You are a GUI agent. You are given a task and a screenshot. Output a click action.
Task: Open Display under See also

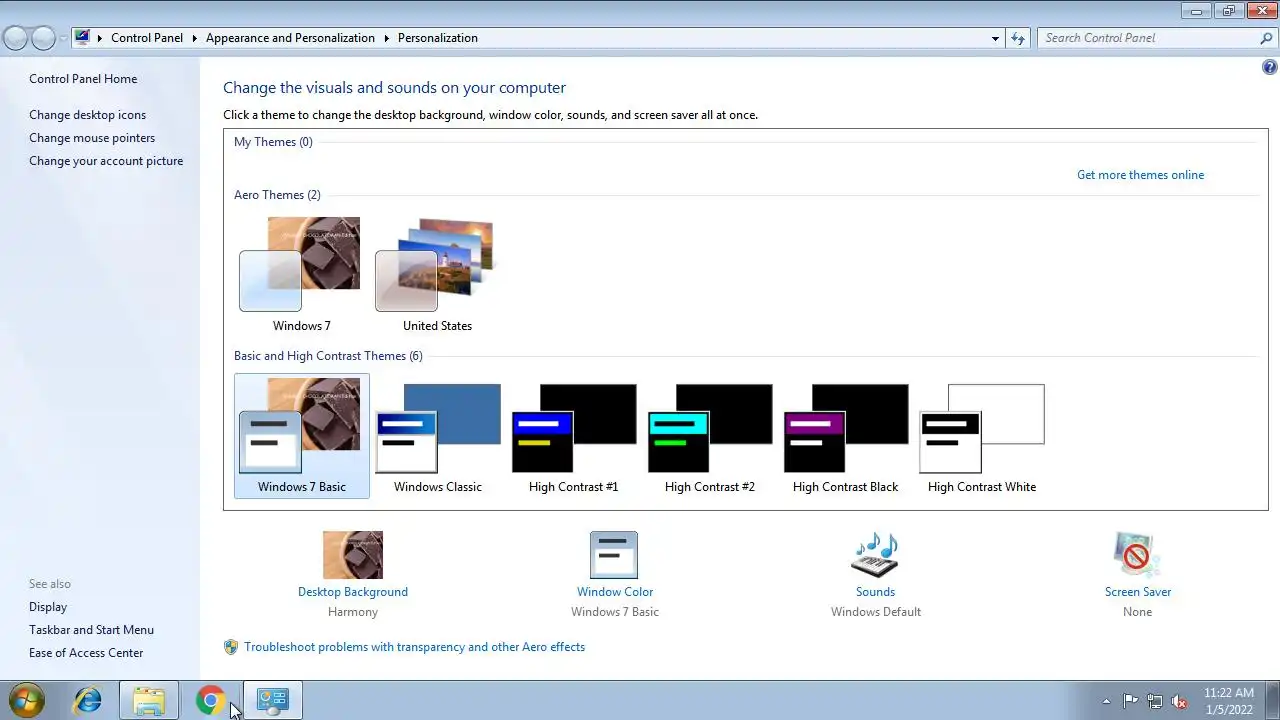coord(48,607)
